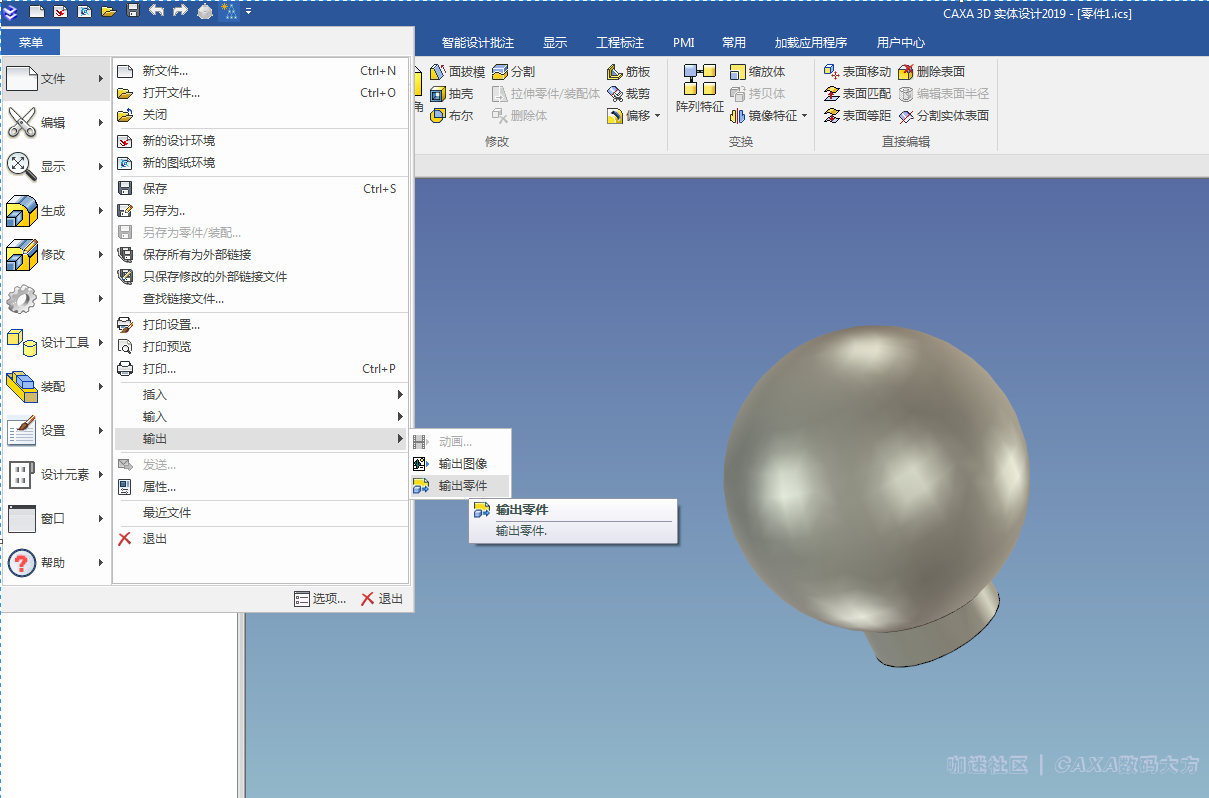Expand the 显示 category in left menu

(x=57, y=167)
